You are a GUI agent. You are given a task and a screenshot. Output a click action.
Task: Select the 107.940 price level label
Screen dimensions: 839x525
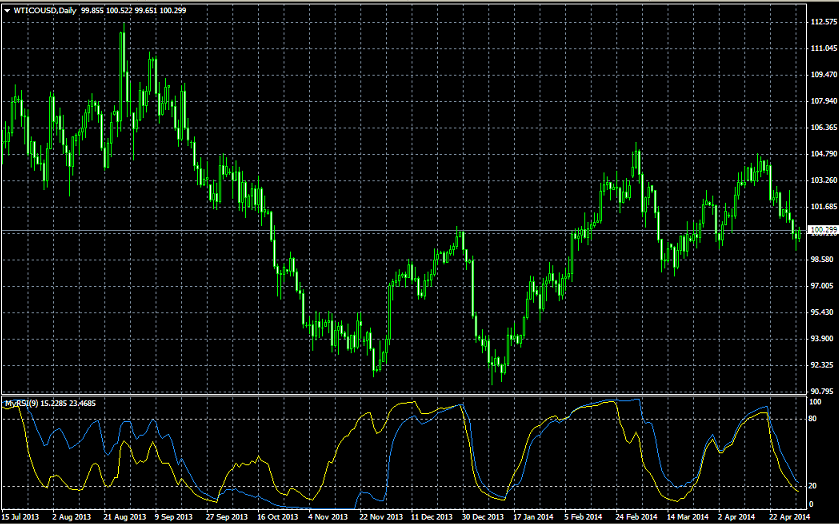(823, 101)
